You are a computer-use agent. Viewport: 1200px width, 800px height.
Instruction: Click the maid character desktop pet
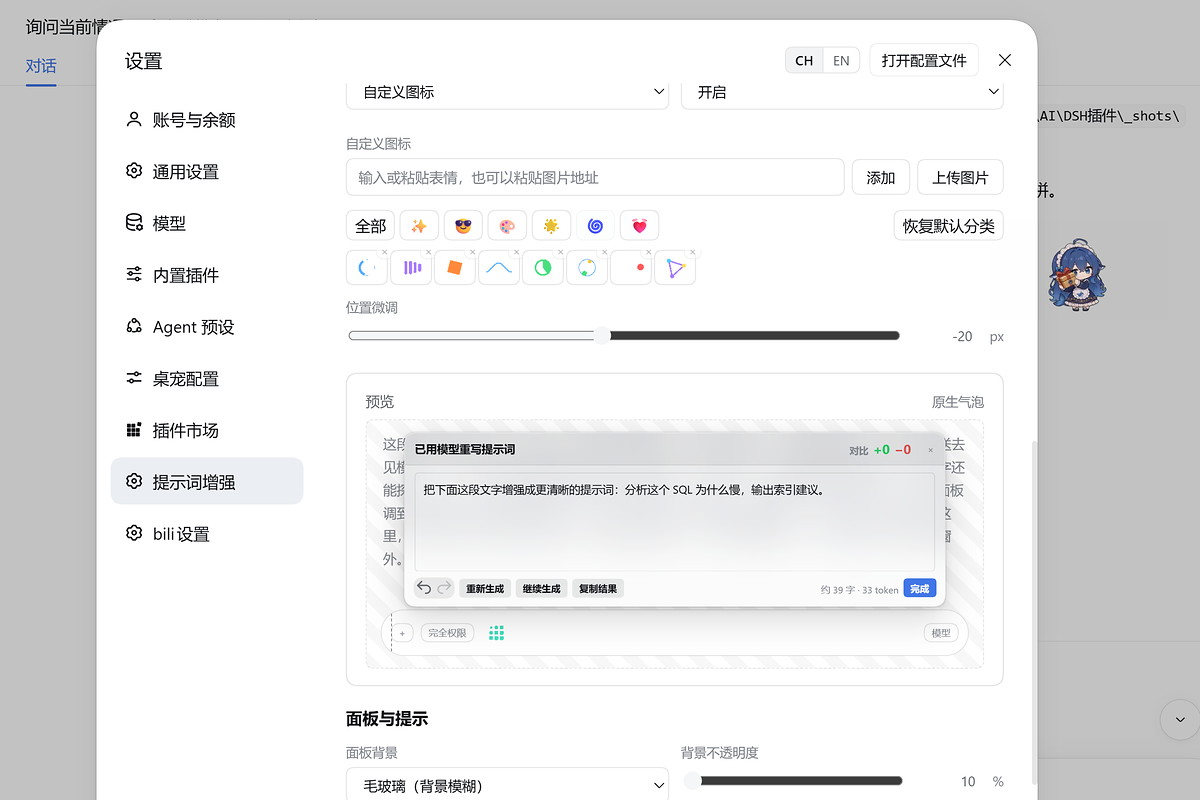[x=1078, y=275]
